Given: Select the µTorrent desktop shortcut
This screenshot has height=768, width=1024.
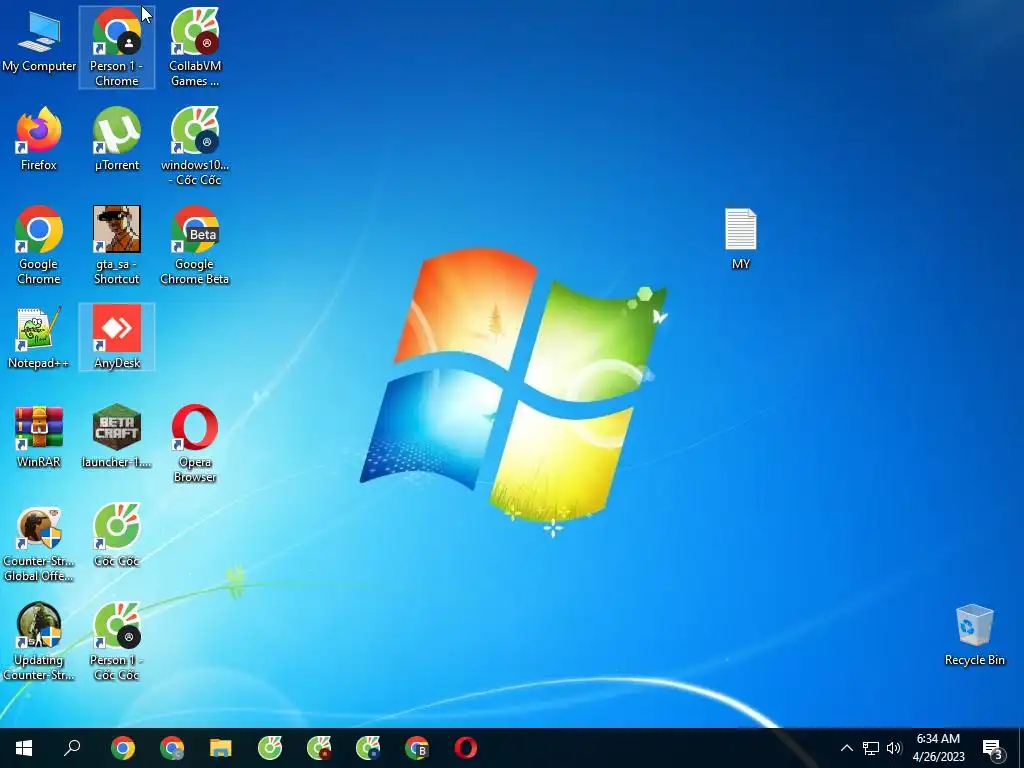Looking at the screenshot, I should pyautogui.click(x=116, y=140).
